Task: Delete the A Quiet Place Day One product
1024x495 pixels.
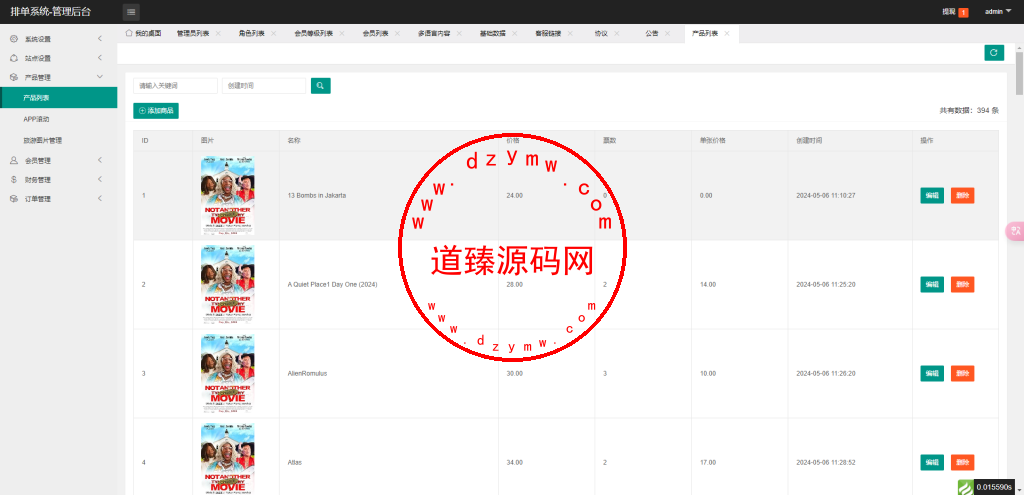Action: point(963,285)
